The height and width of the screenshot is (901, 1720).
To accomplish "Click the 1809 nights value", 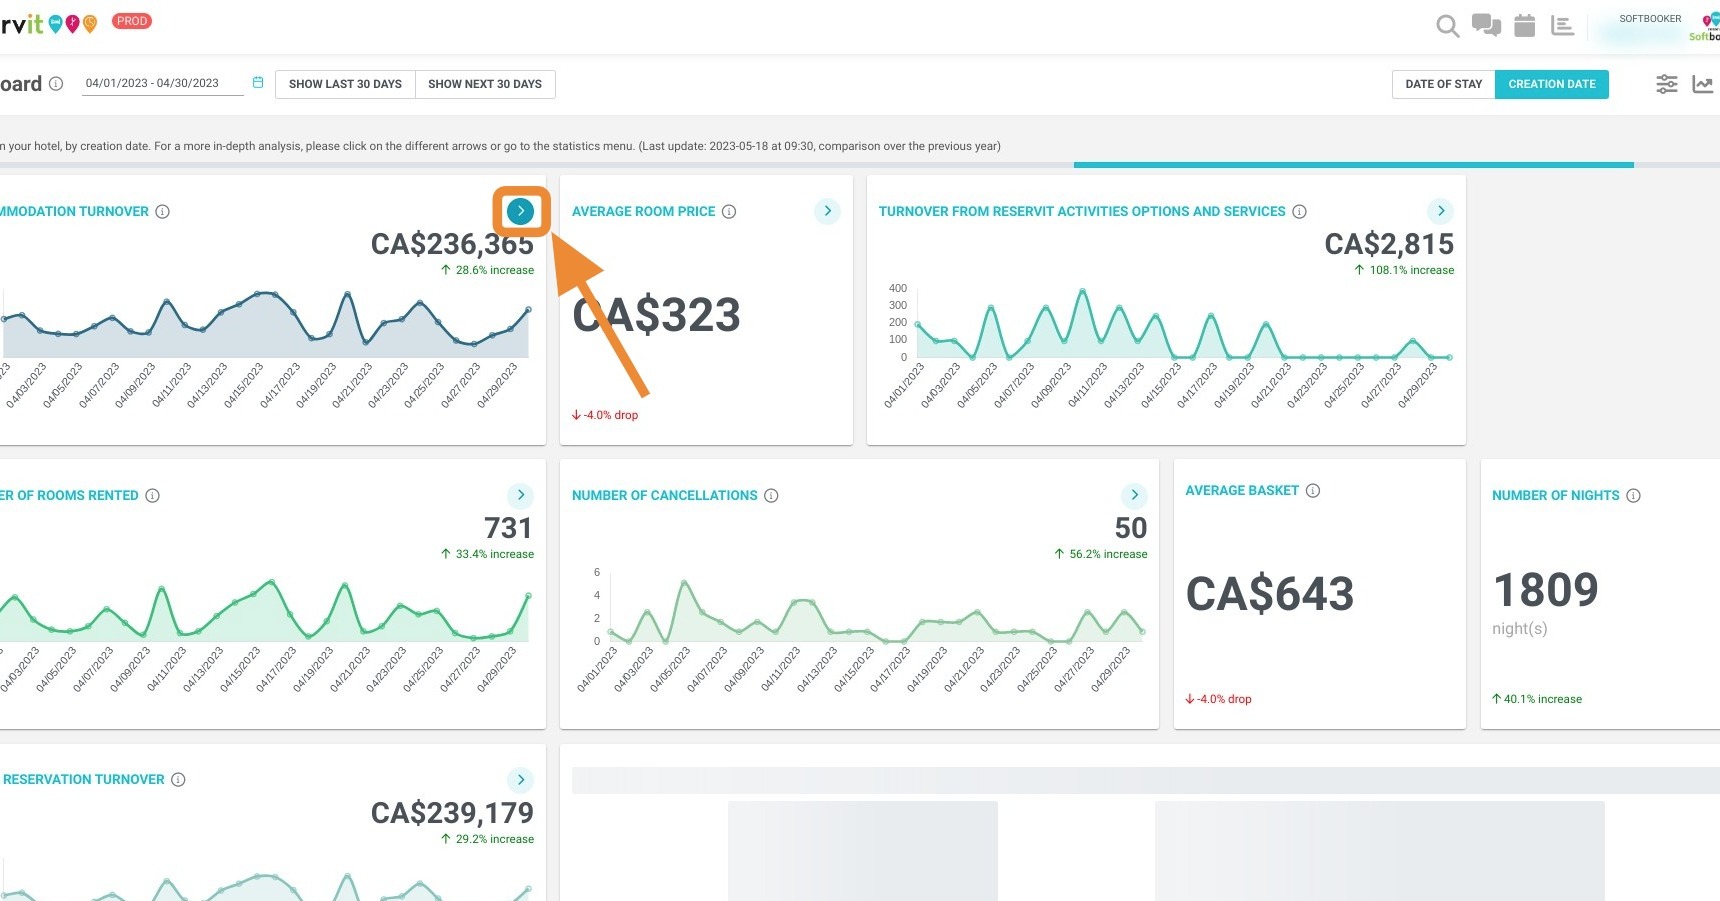I will tap(1546, 590).
